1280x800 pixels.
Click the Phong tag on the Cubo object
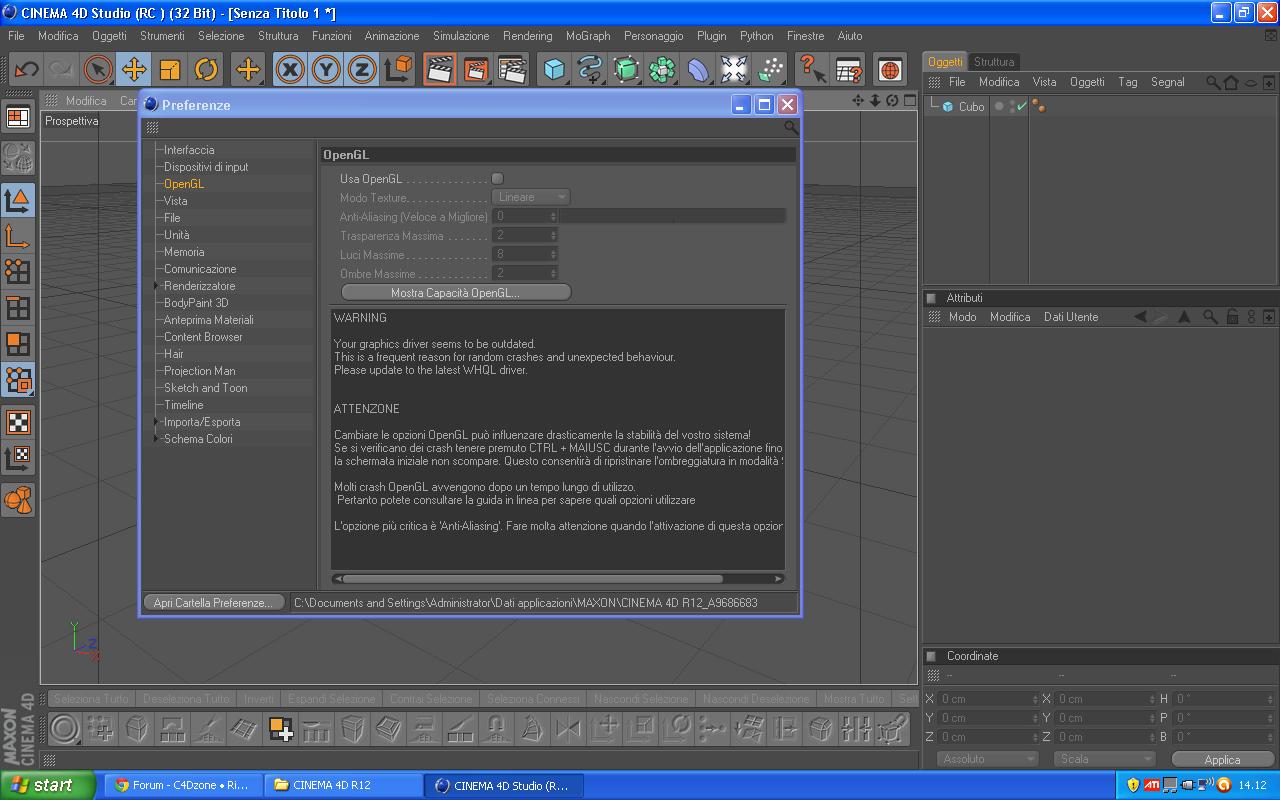[x=1038, y=106]
